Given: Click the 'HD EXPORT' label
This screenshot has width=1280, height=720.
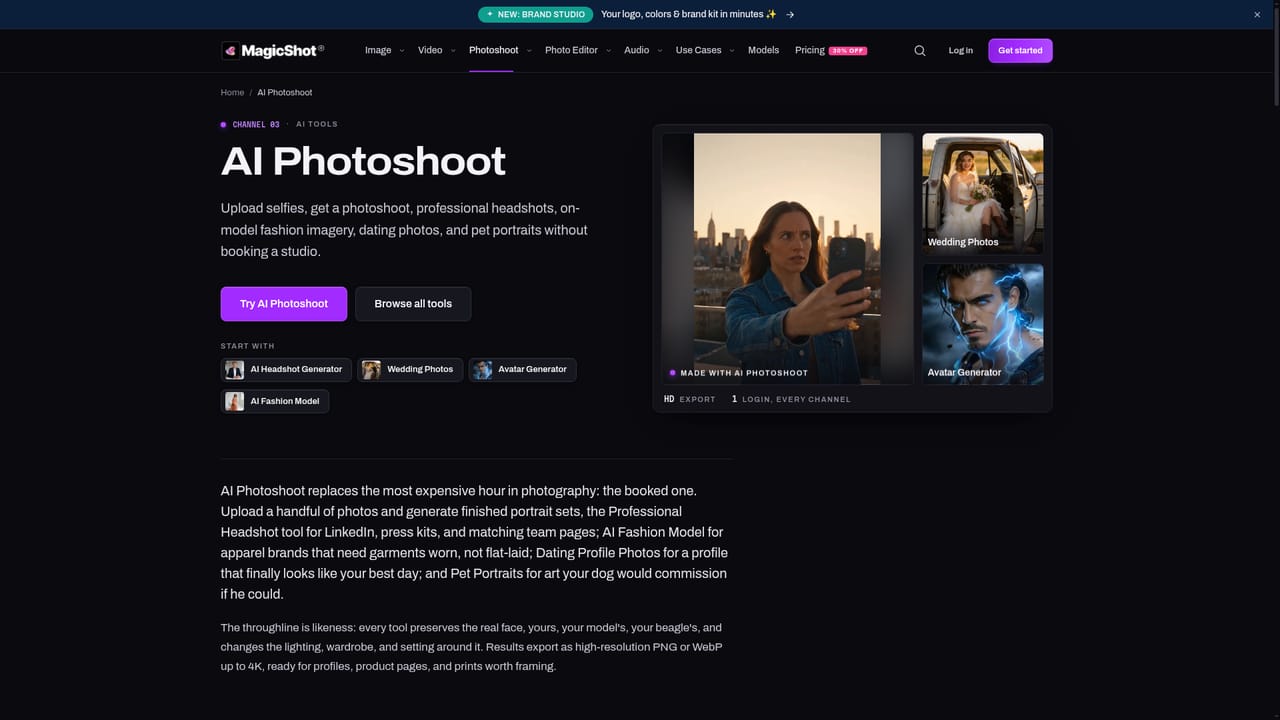Looking at the screenshot, I should (690, 399).
